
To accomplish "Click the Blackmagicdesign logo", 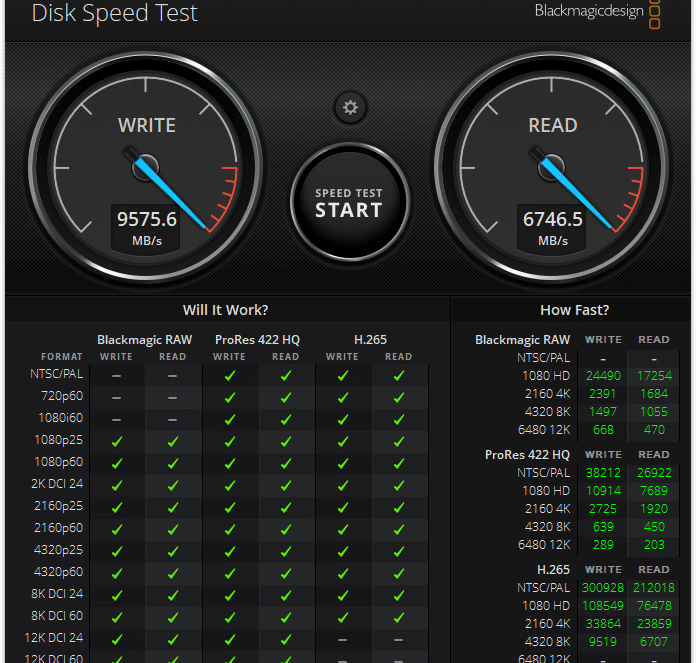I will pos(597,12).
